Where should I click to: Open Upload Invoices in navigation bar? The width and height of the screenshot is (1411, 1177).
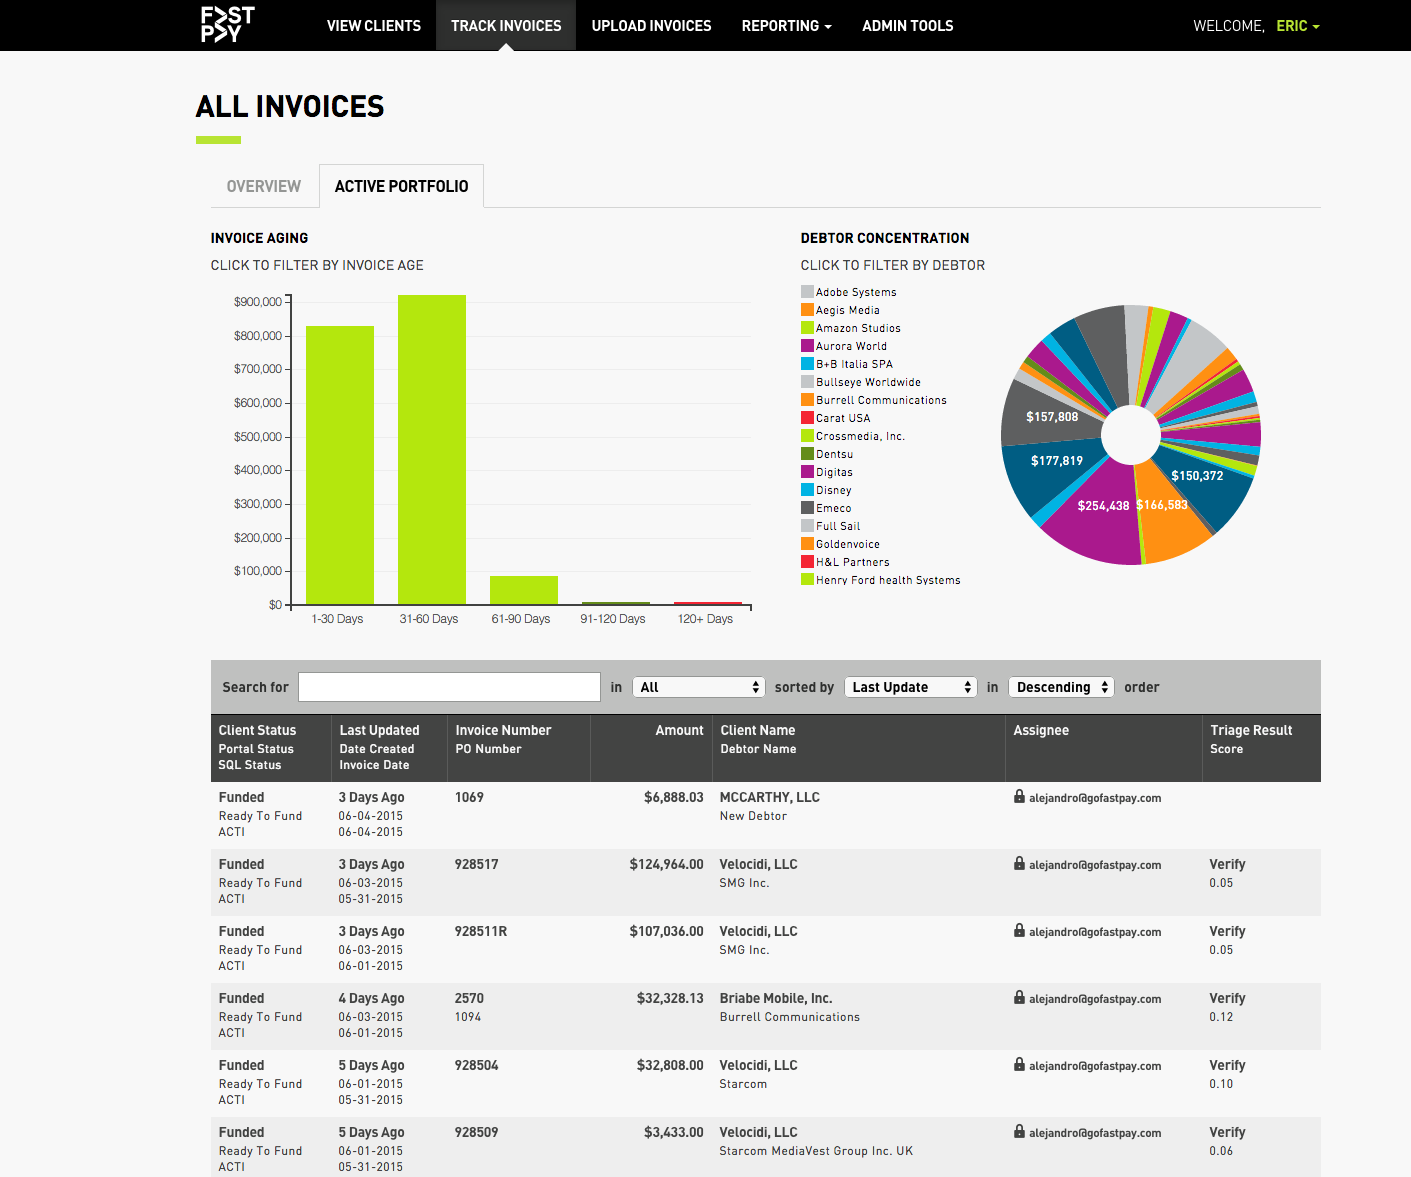[x=651, y=26]
